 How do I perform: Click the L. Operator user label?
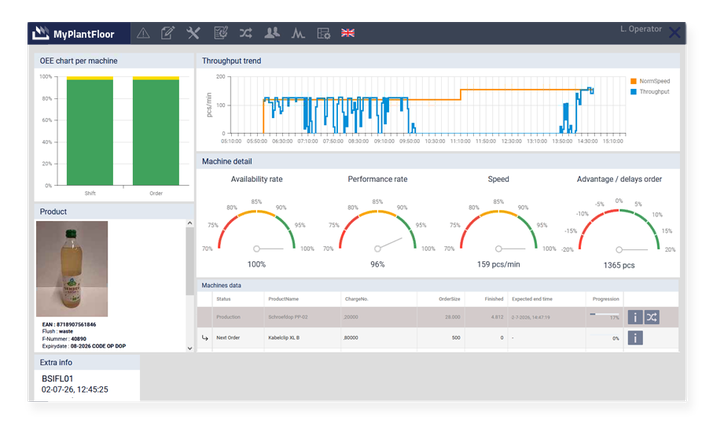point(641,29)
